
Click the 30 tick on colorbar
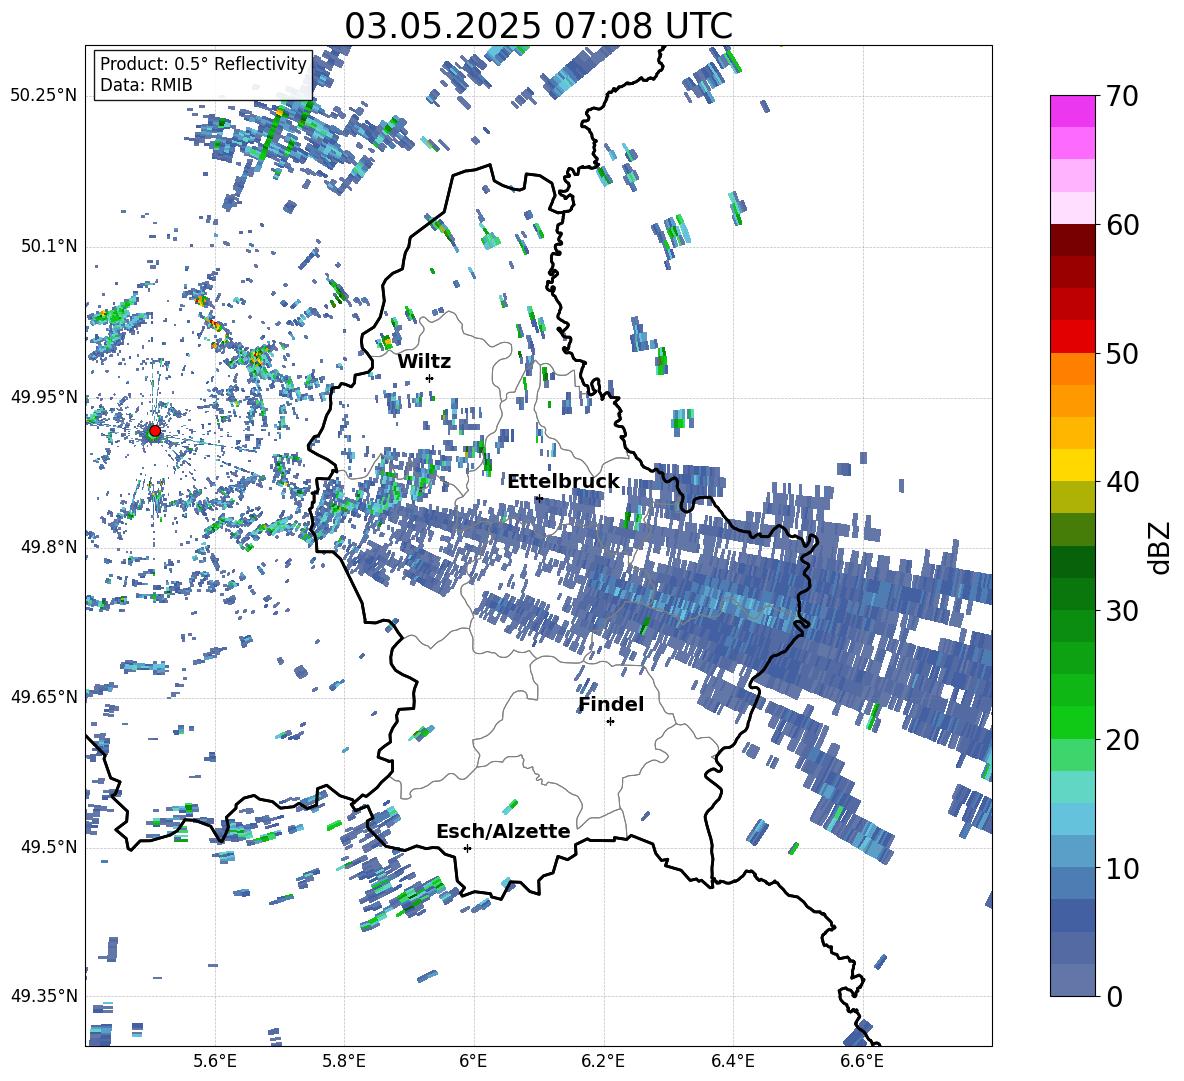1121,610
